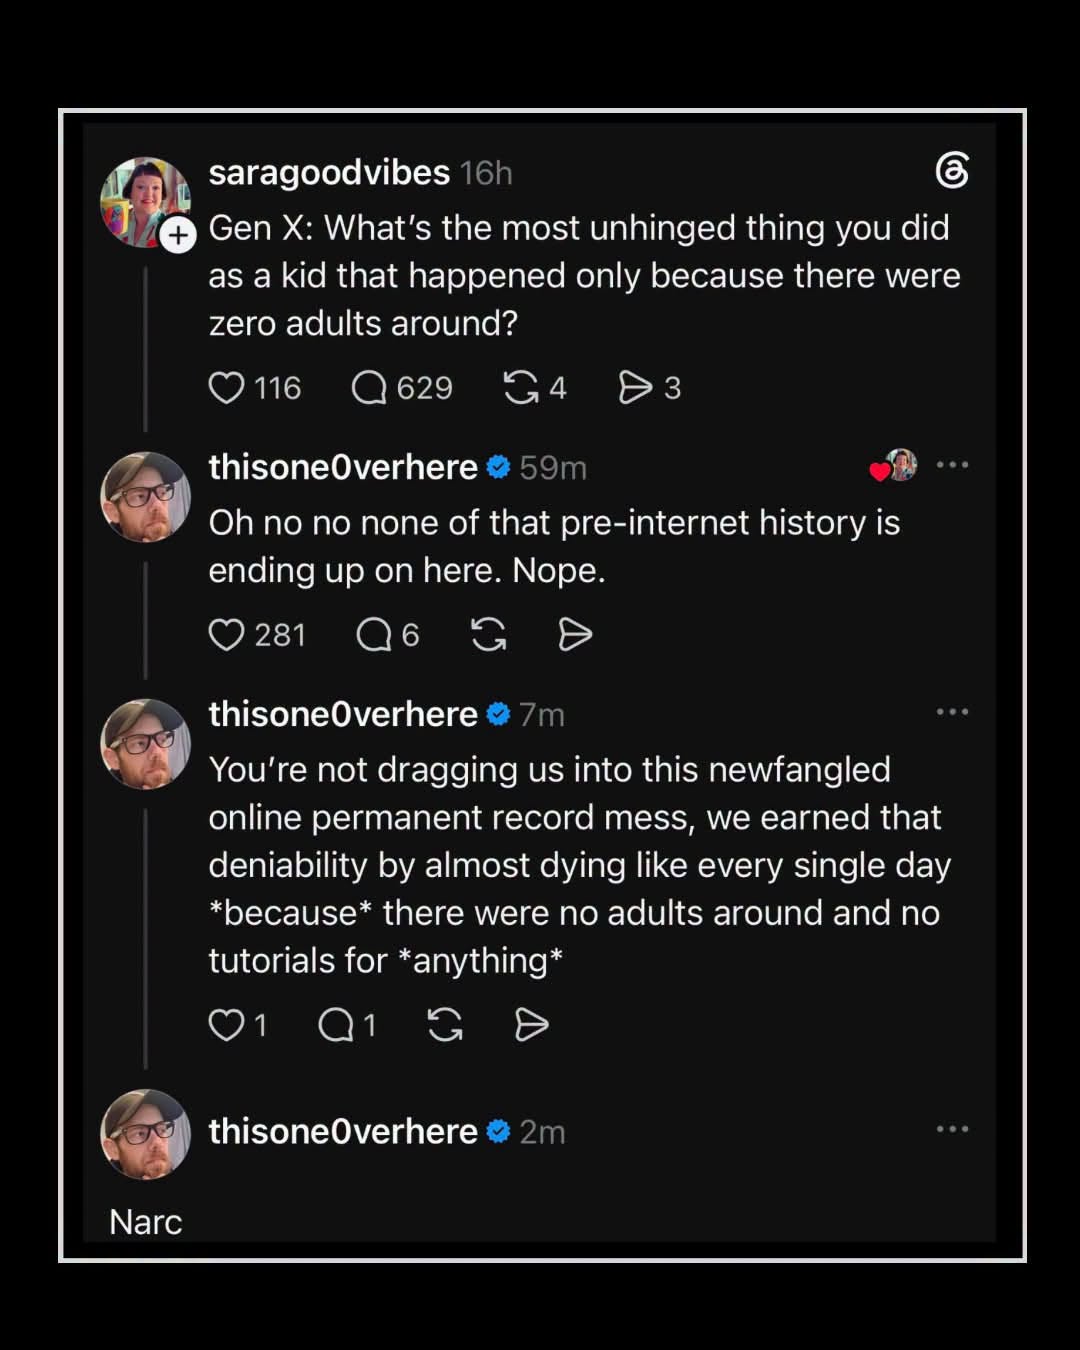Open replies to the 'pre-internet history' comment

374,635
